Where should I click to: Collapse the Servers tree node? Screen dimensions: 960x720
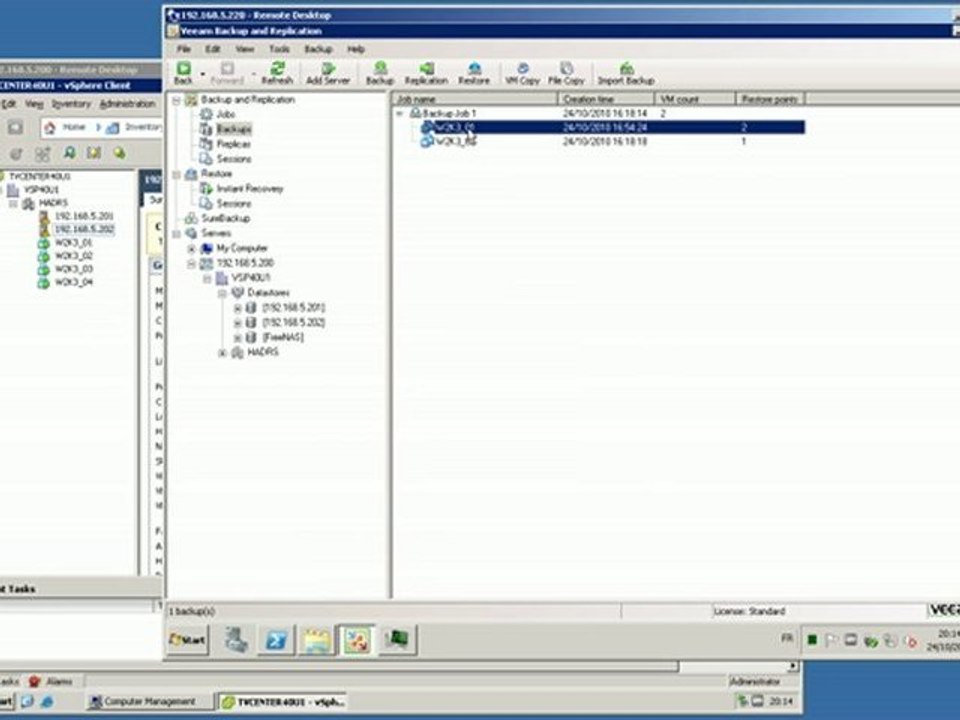(176, 233)
